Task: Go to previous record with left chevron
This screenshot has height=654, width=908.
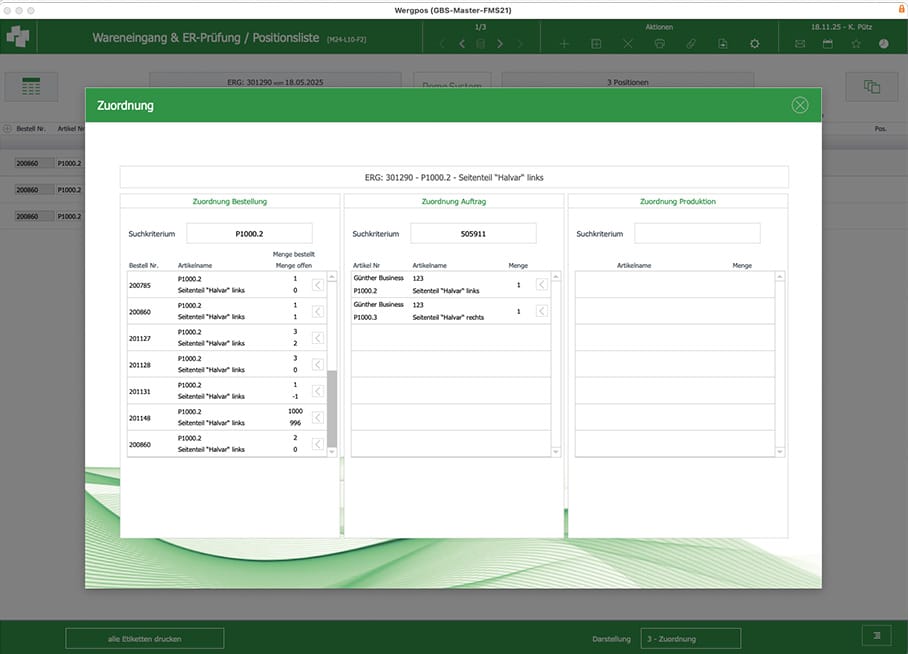Action: (x=461, y=44)
